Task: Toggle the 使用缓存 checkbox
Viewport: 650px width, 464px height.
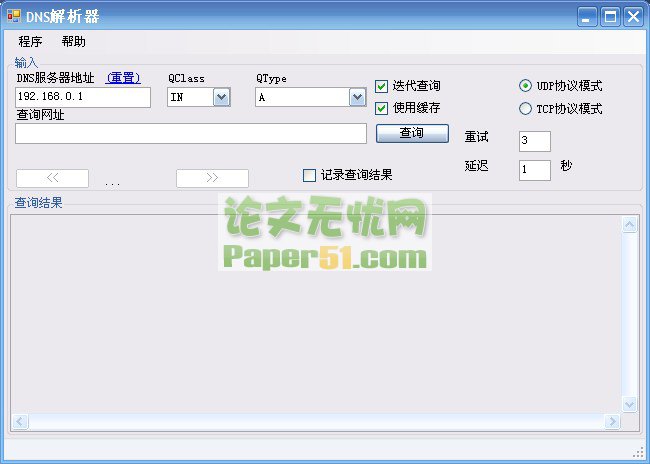Action: coord(381,108)
